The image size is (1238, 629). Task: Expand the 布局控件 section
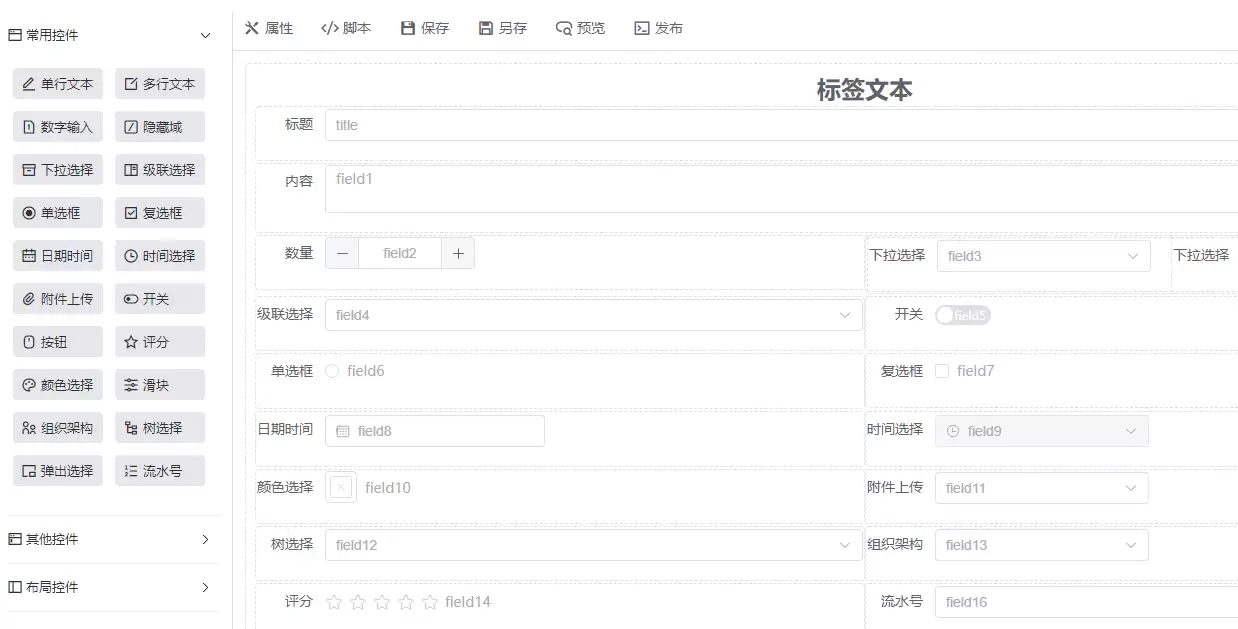[x=110, y=587]
